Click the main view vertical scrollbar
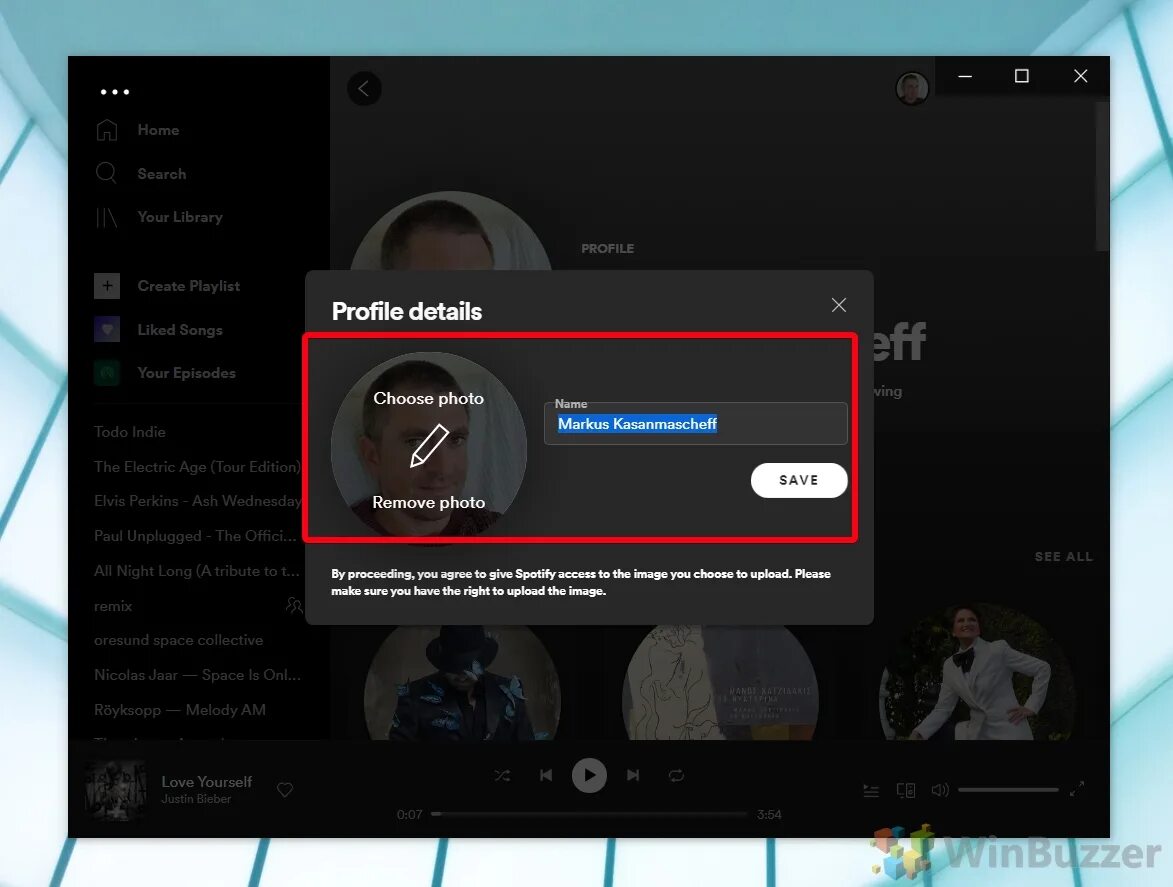Viewport: 1173px width, 887px height. coord(1102,177)
